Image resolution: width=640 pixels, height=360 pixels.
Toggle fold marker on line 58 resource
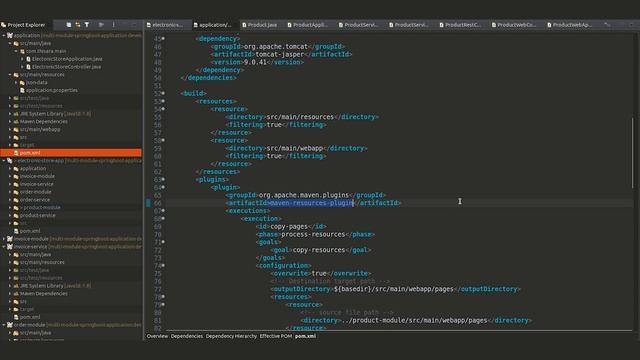(x=163, y=140)
